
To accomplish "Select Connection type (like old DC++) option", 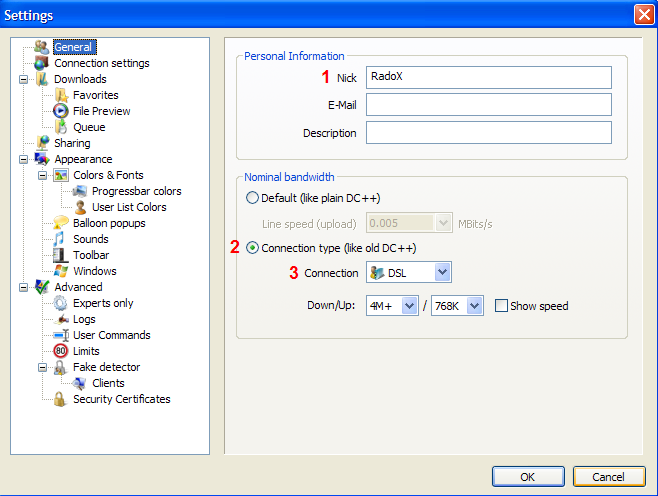I will [252, 248].
